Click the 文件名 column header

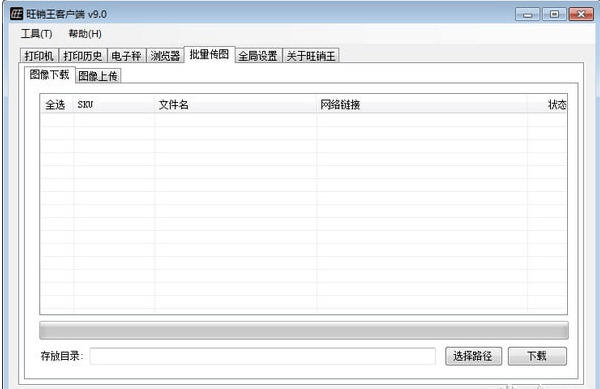coord(235,104)
